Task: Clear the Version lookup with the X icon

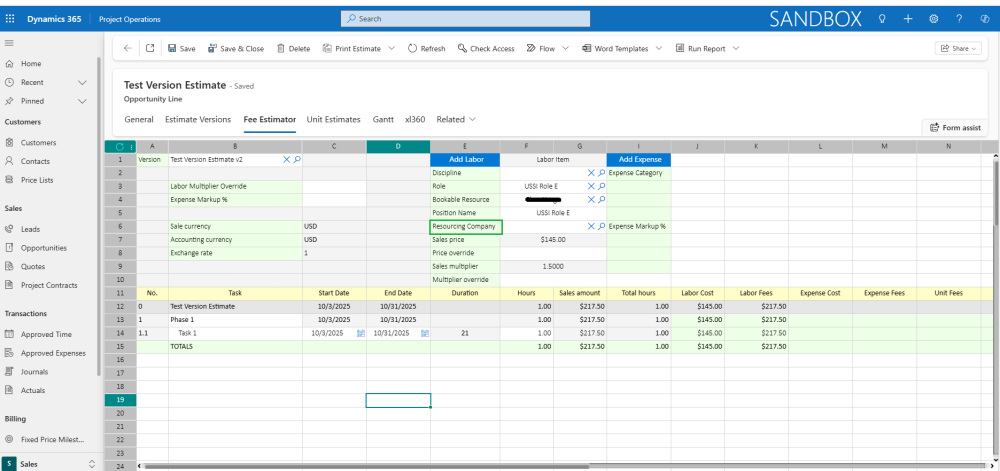Action: click(287, 159)
